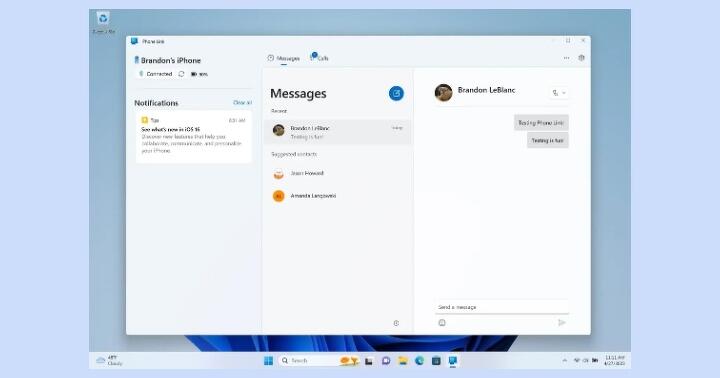Open Microsoft Store from taskbar
The image size is (720, 378).
(x=436, y=361)
